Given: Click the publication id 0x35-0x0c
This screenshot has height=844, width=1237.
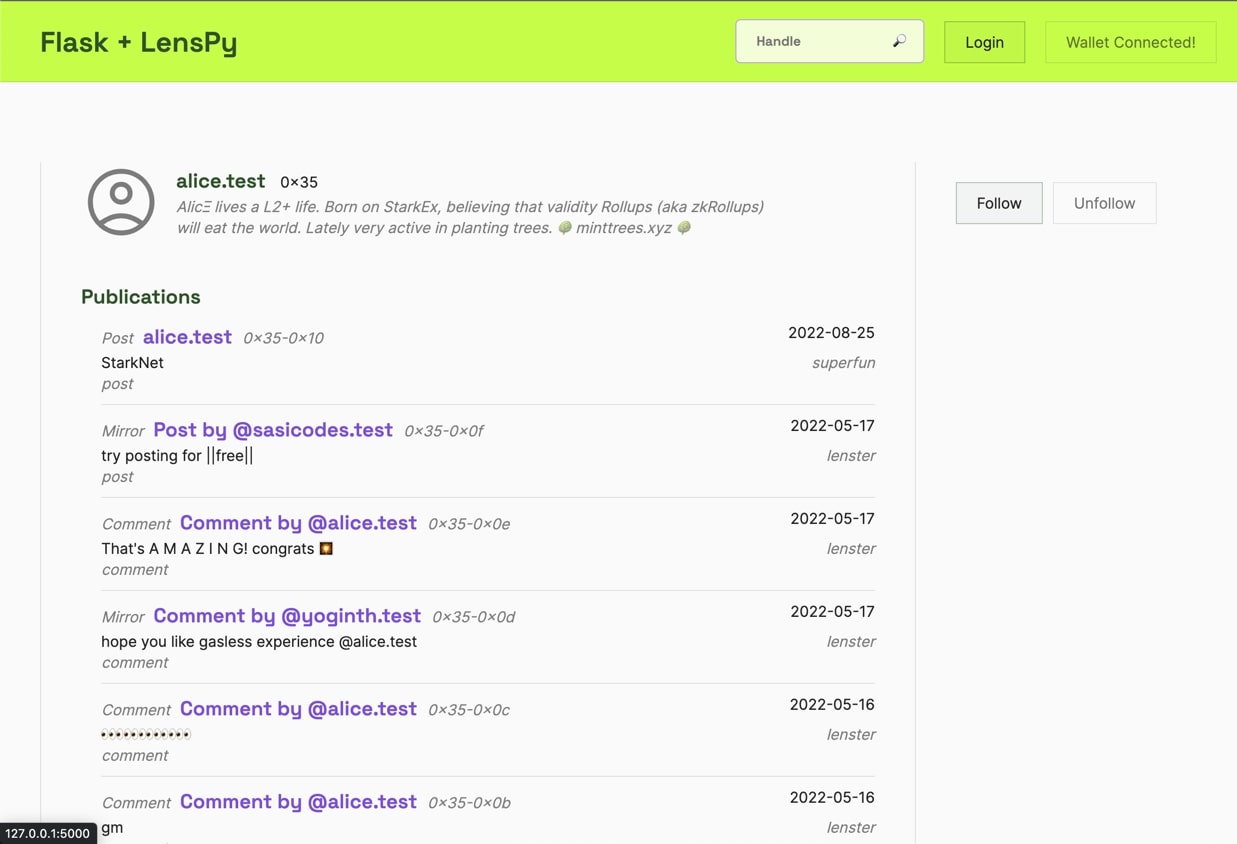Looking at the screenshot, I should click(x=469, y=710).
